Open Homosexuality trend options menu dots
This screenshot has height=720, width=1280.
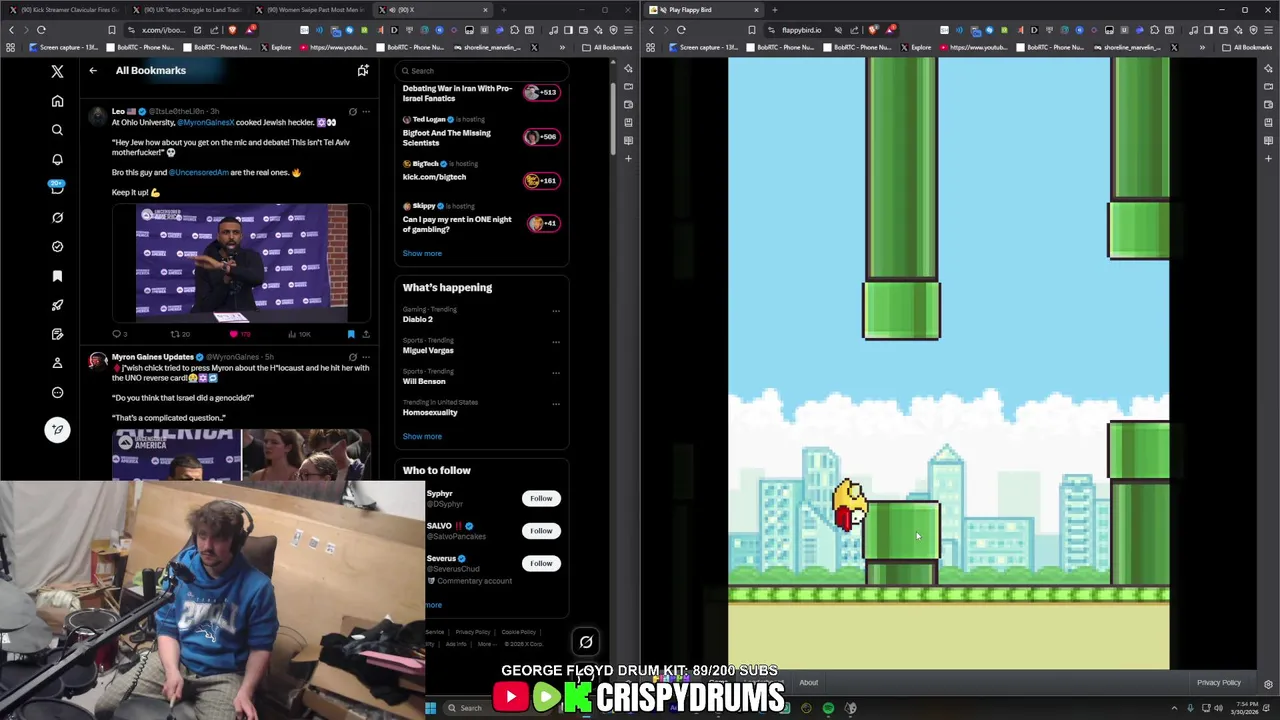556,404
